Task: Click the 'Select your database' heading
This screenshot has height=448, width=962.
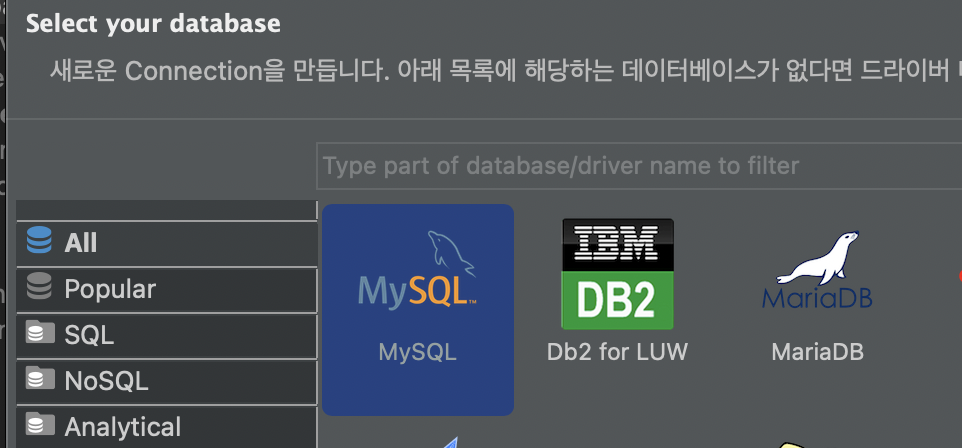Action: click(x=153, y=24)
